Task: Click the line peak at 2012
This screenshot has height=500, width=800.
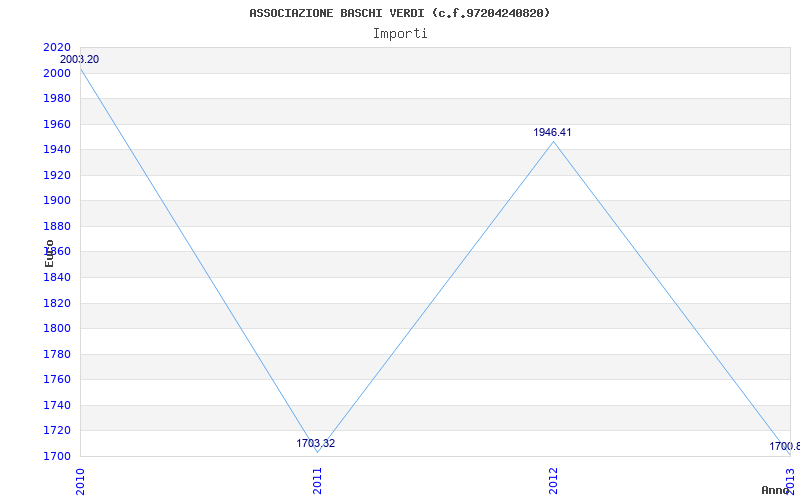Action: click(554, 141)
